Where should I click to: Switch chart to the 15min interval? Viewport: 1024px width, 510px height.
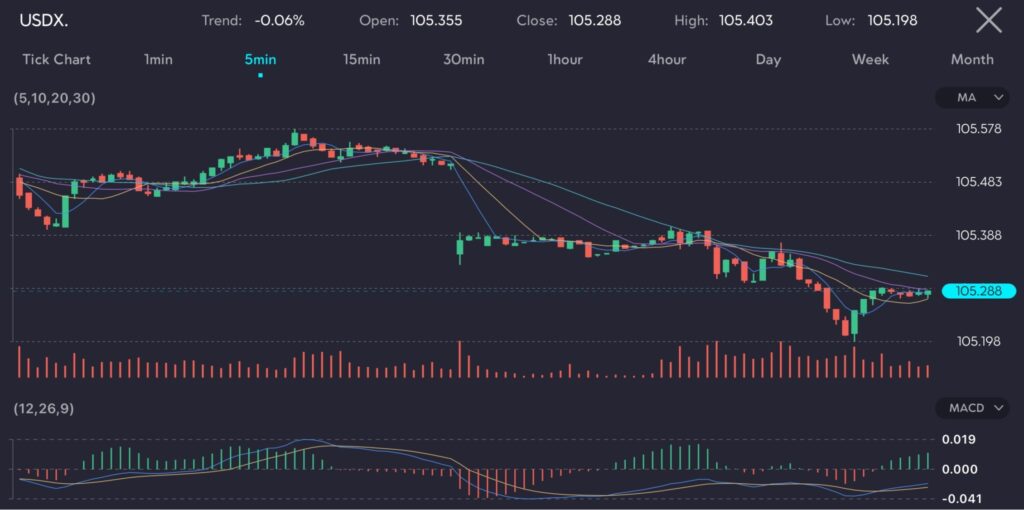point(361,59)
